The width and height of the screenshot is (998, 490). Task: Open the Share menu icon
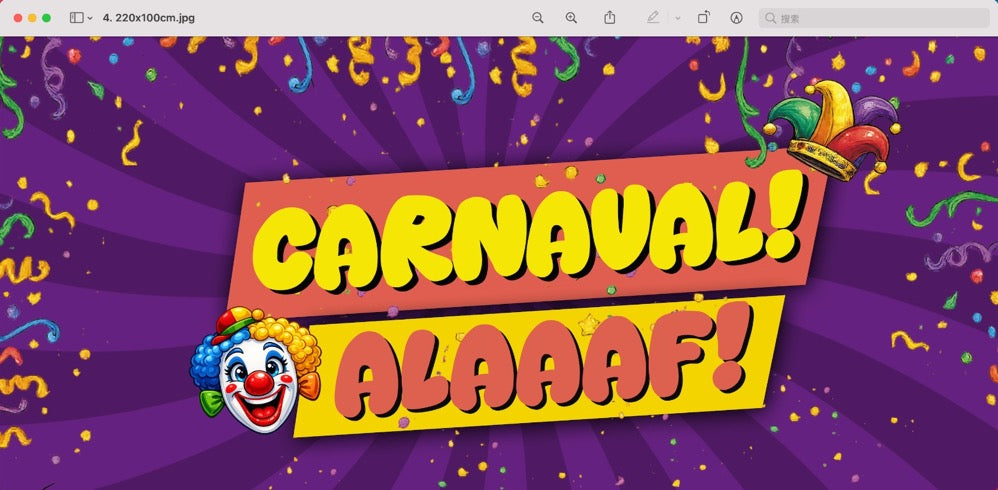point(610,18)
